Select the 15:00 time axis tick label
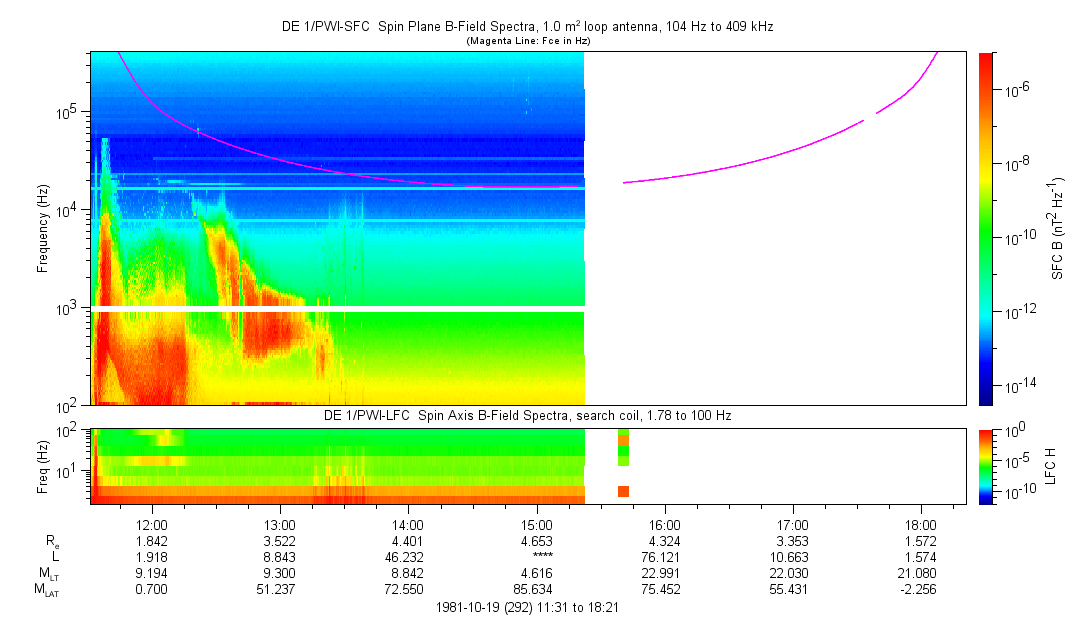The height and width of the screenshot is (620, 1083). (x=536, y=524)
